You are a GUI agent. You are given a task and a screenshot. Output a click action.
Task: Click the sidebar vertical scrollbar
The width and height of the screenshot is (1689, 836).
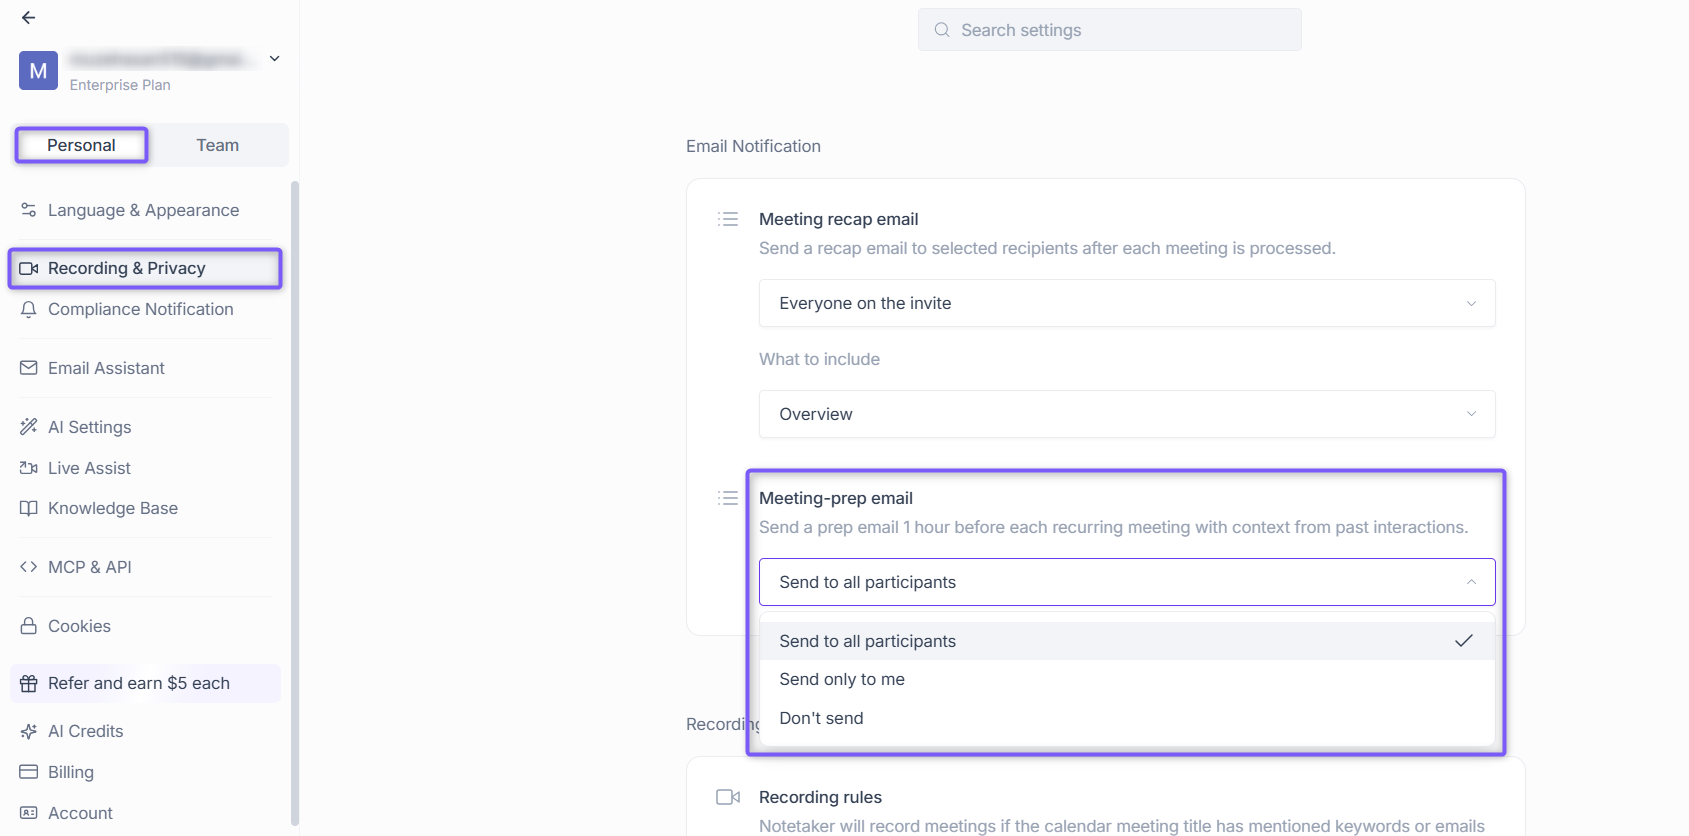(x=295, y=503)
